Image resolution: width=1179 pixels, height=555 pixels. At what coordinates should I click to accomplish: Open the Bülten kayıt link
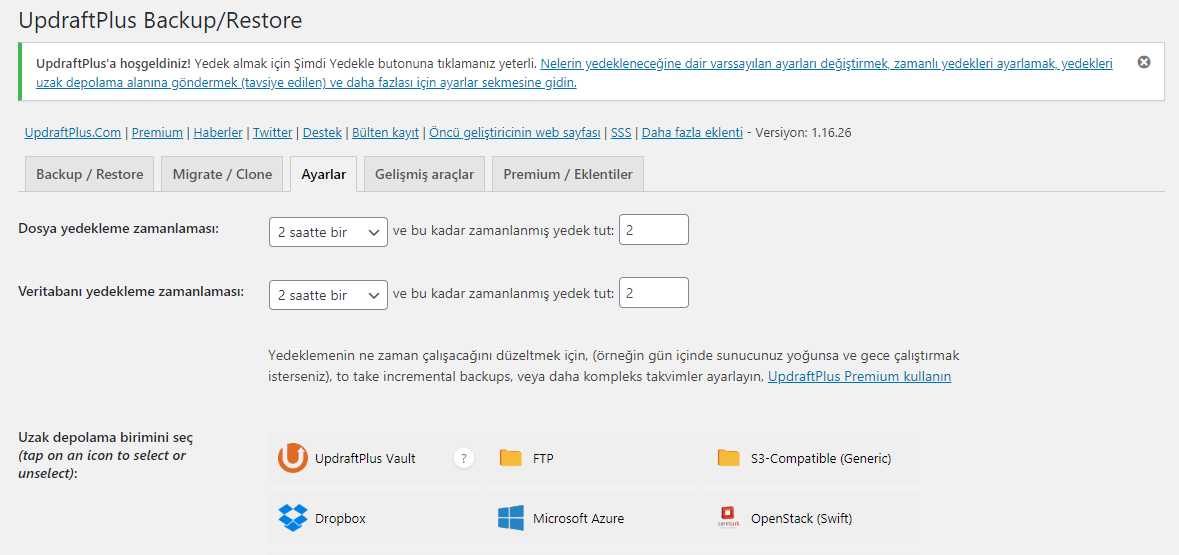(386, 132)
